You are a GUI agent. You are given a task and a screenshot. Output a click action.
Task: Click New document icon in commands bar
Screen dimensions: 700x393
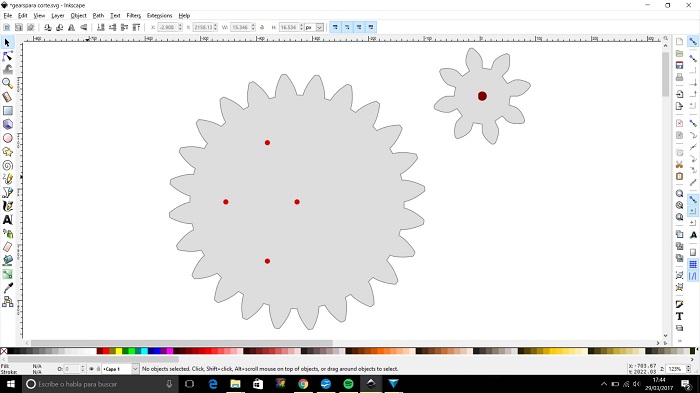tap(679, 42)
